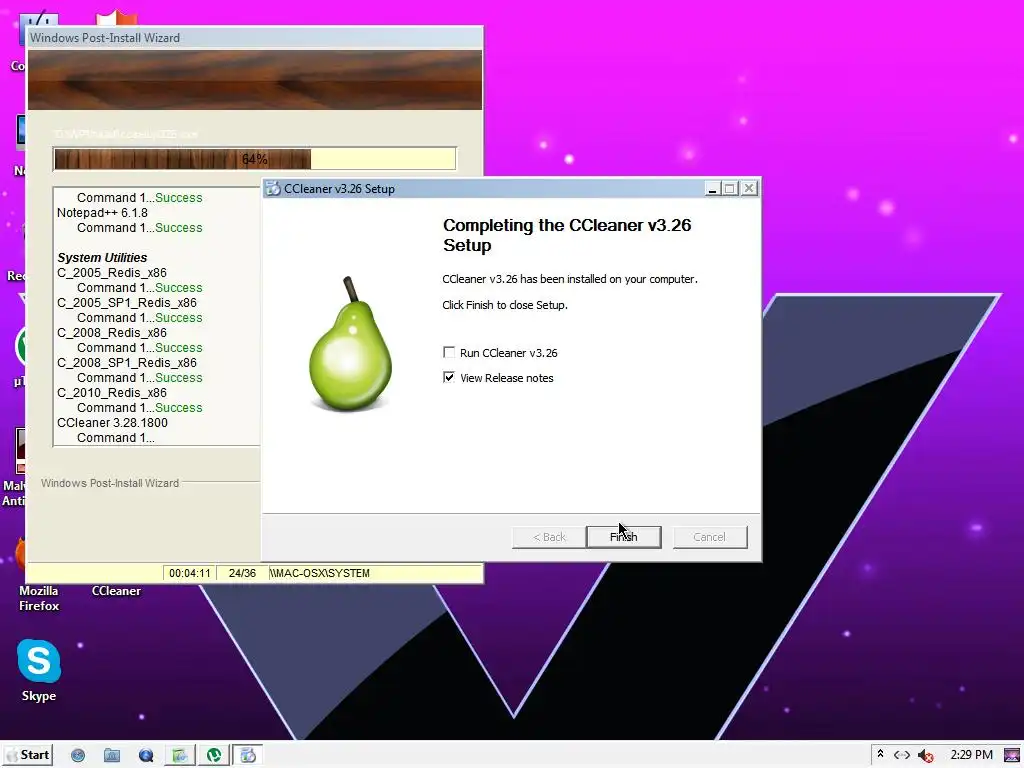Click the muted volume tray icon
The width and height of the screenshot is (1024, 768).
click(925, 756)
